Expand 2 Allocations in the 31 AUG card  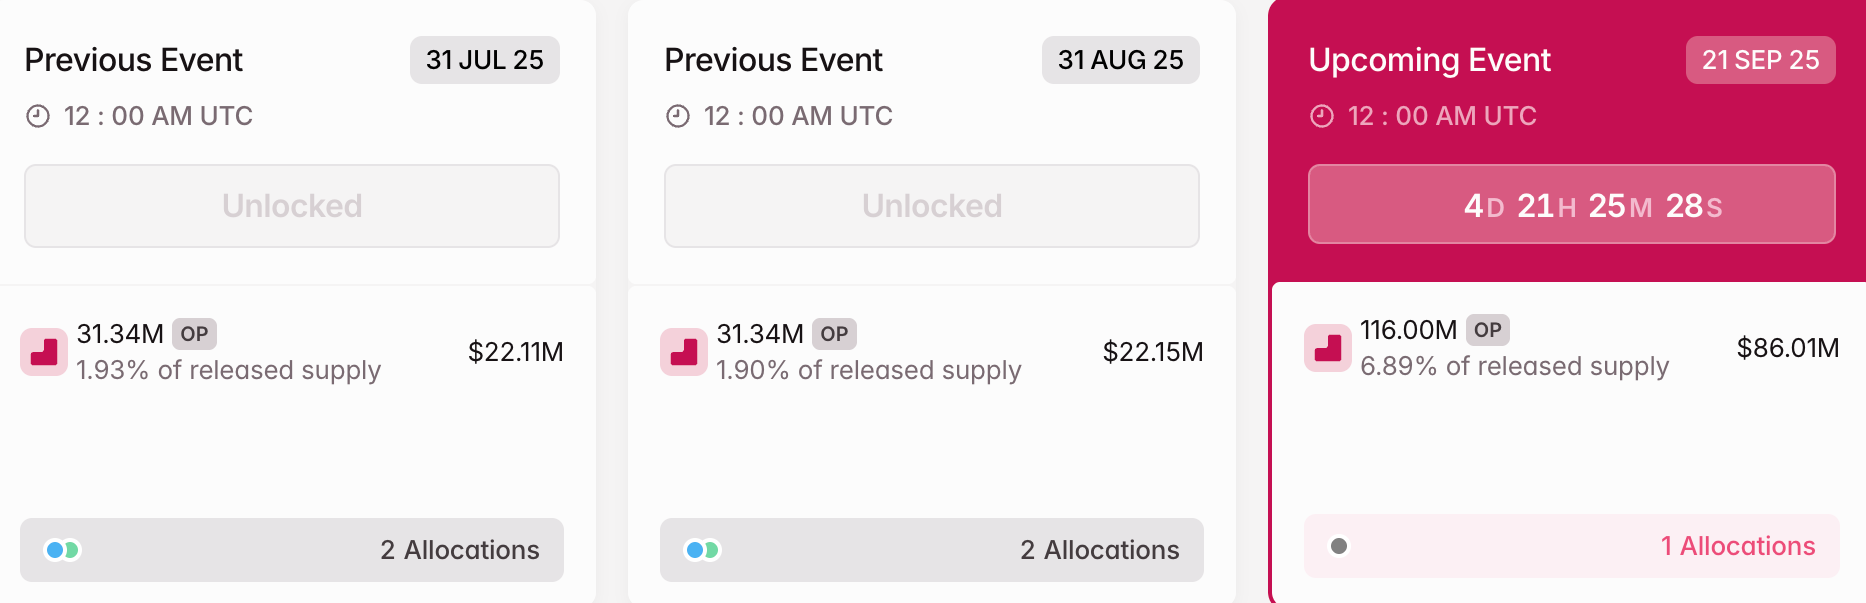coord(1099,550)
